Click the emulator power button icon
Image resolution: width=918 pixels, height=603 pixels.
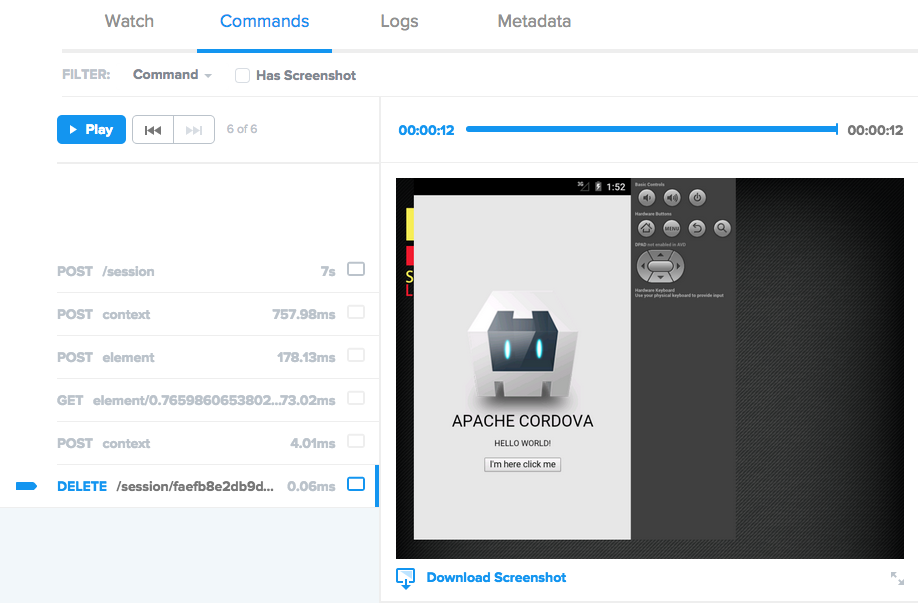[x=697, y=198]
